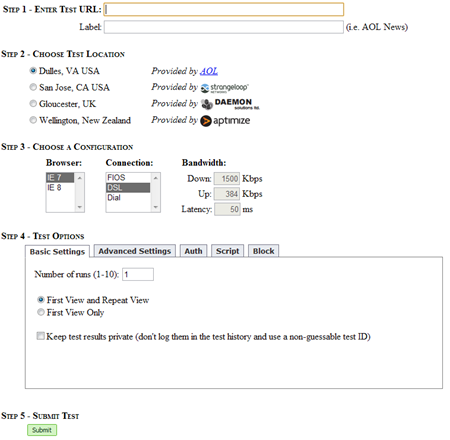This screenshot has width=450, height=440.
Task: Open the Block tab
Action: (x=264, y=251)
